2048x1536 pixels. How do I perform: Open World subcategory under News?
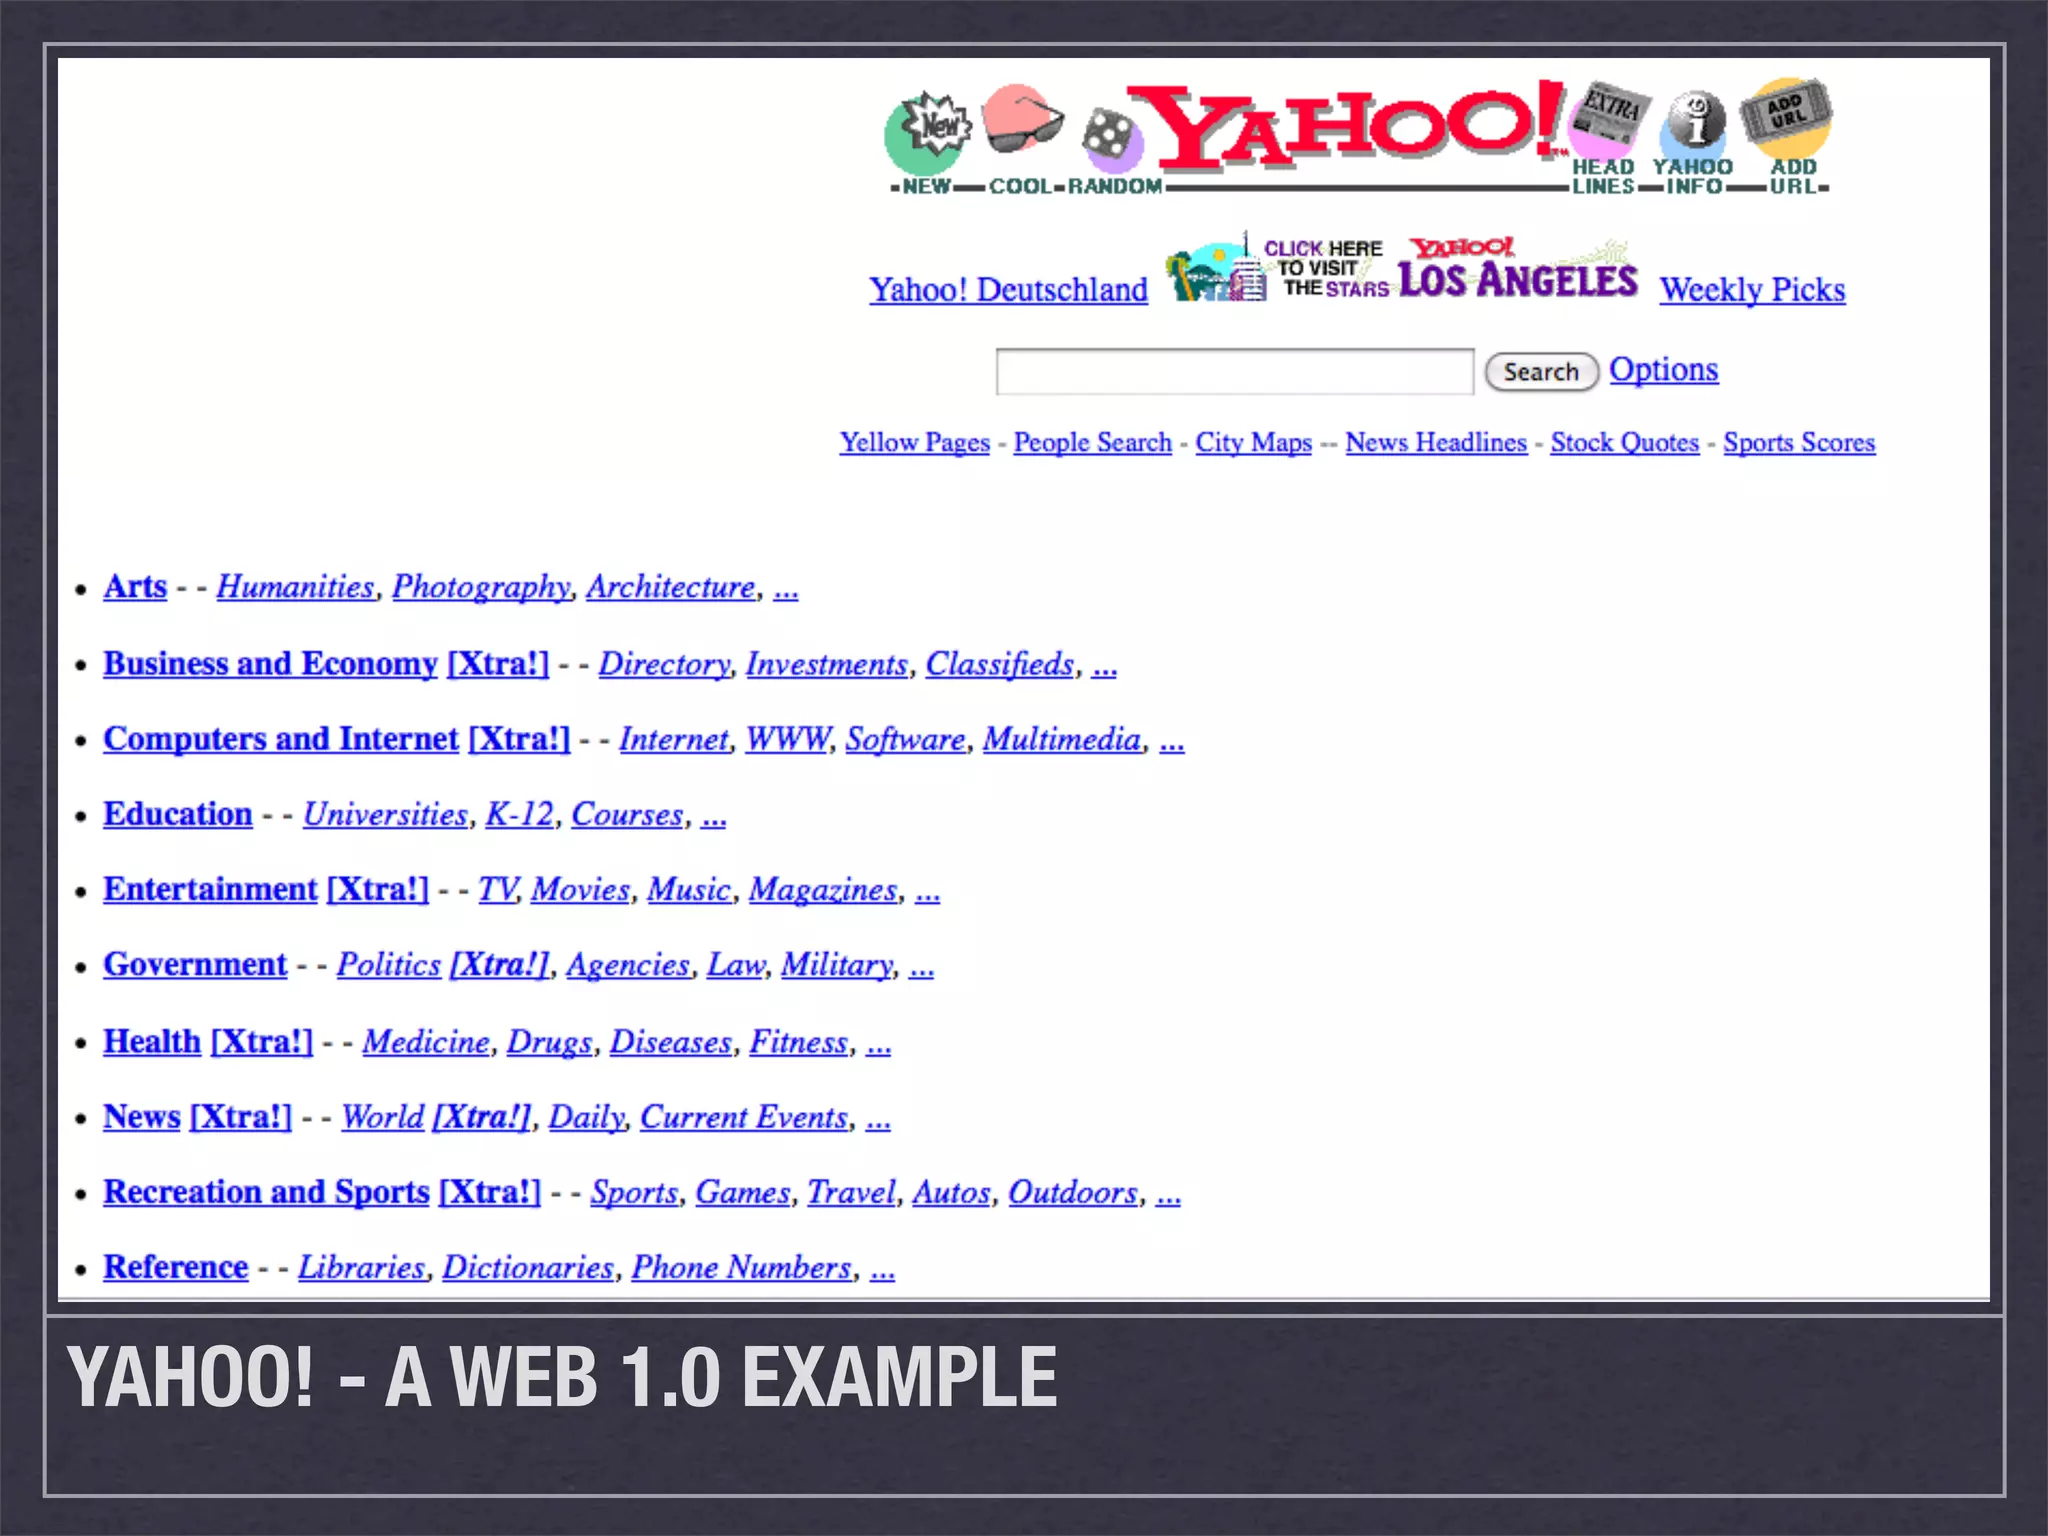pos(382,1117)
